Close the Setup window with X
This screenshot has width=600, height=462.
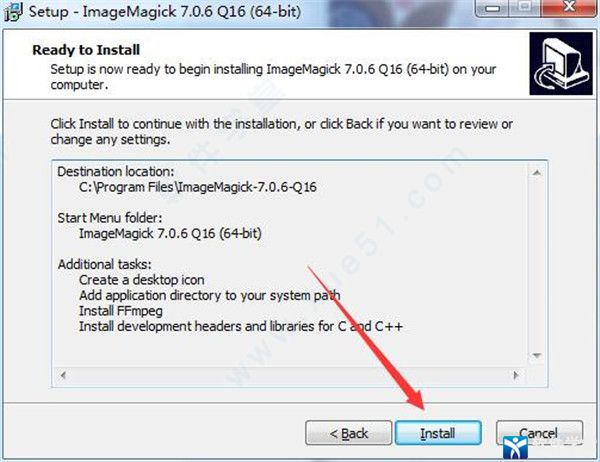569,7
